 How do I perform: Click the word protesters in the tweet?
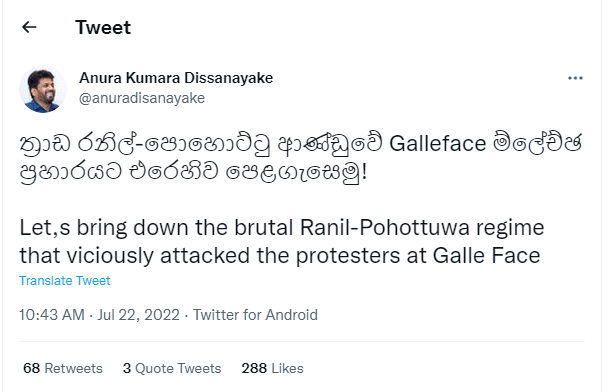click(349, 256)
